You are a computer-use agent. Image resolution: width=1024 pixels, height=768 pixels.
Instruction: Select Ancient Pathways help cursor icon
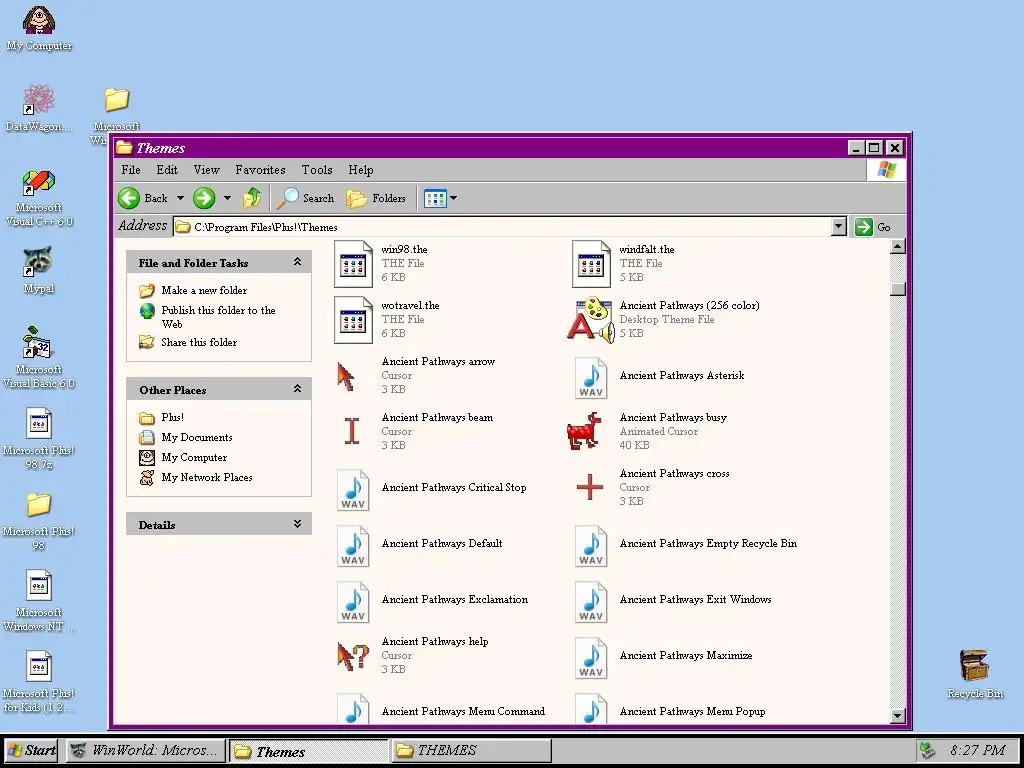(353, 656)
